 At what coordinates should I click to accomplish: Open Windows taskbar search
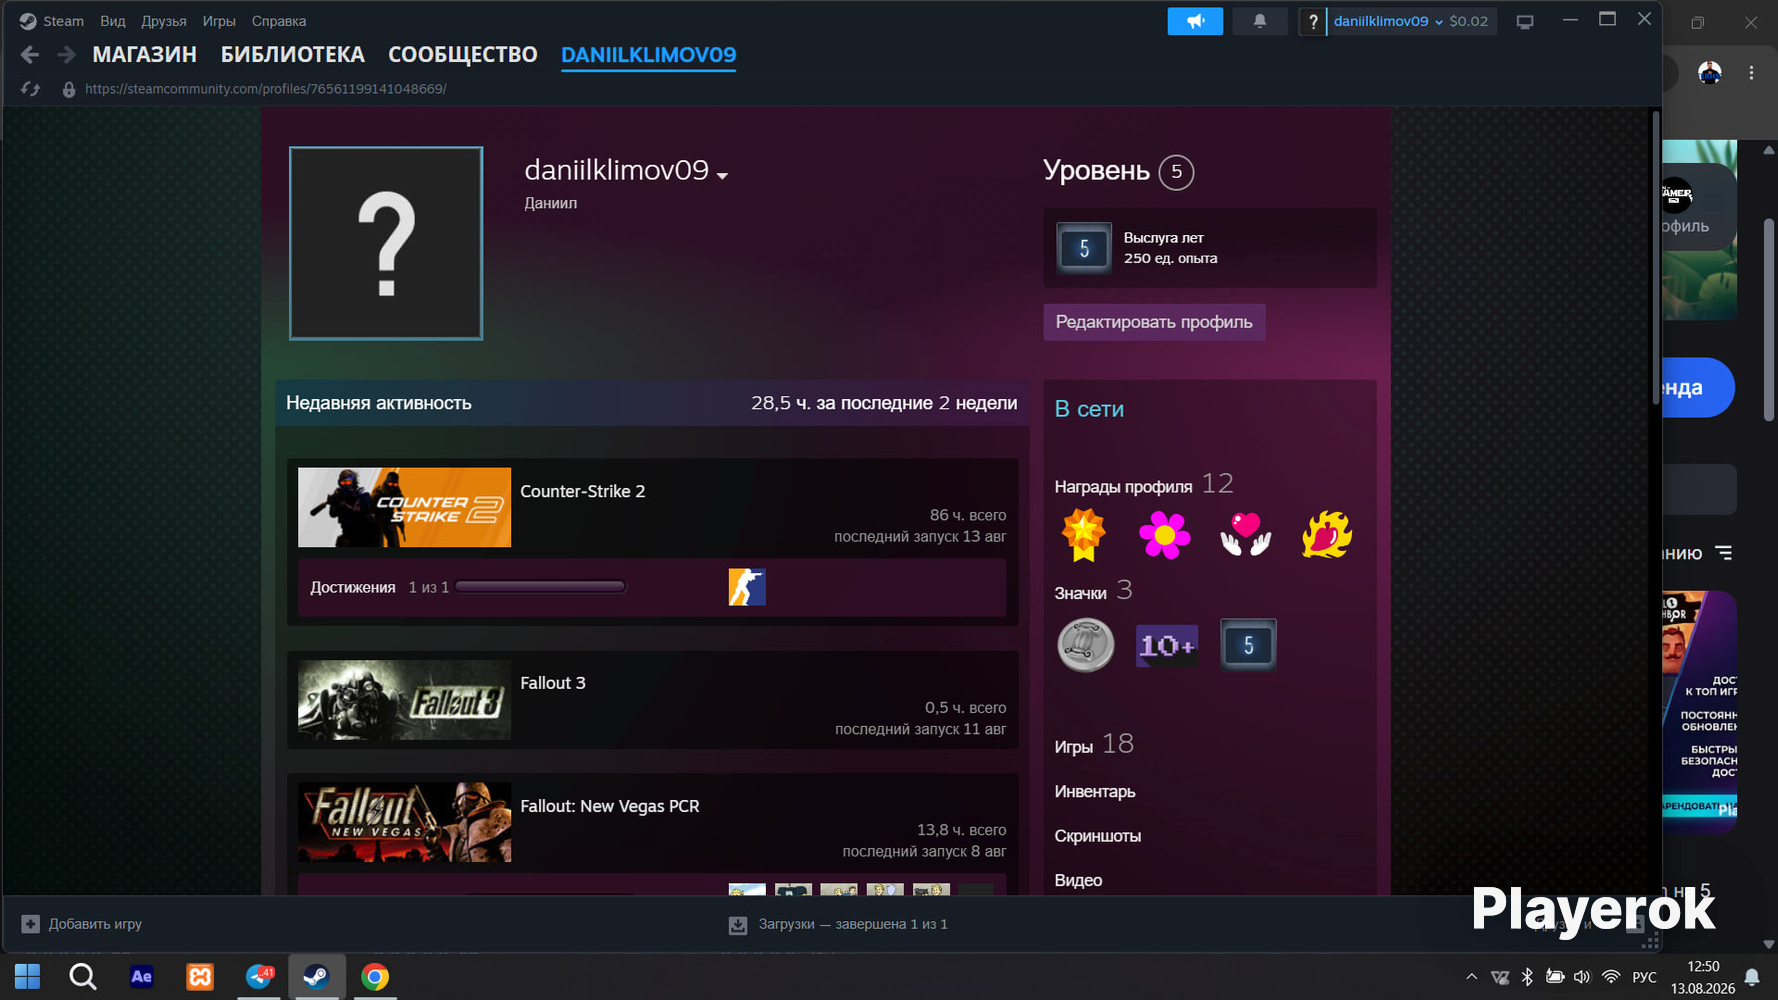pyautogui.click(x=83, y=977)
